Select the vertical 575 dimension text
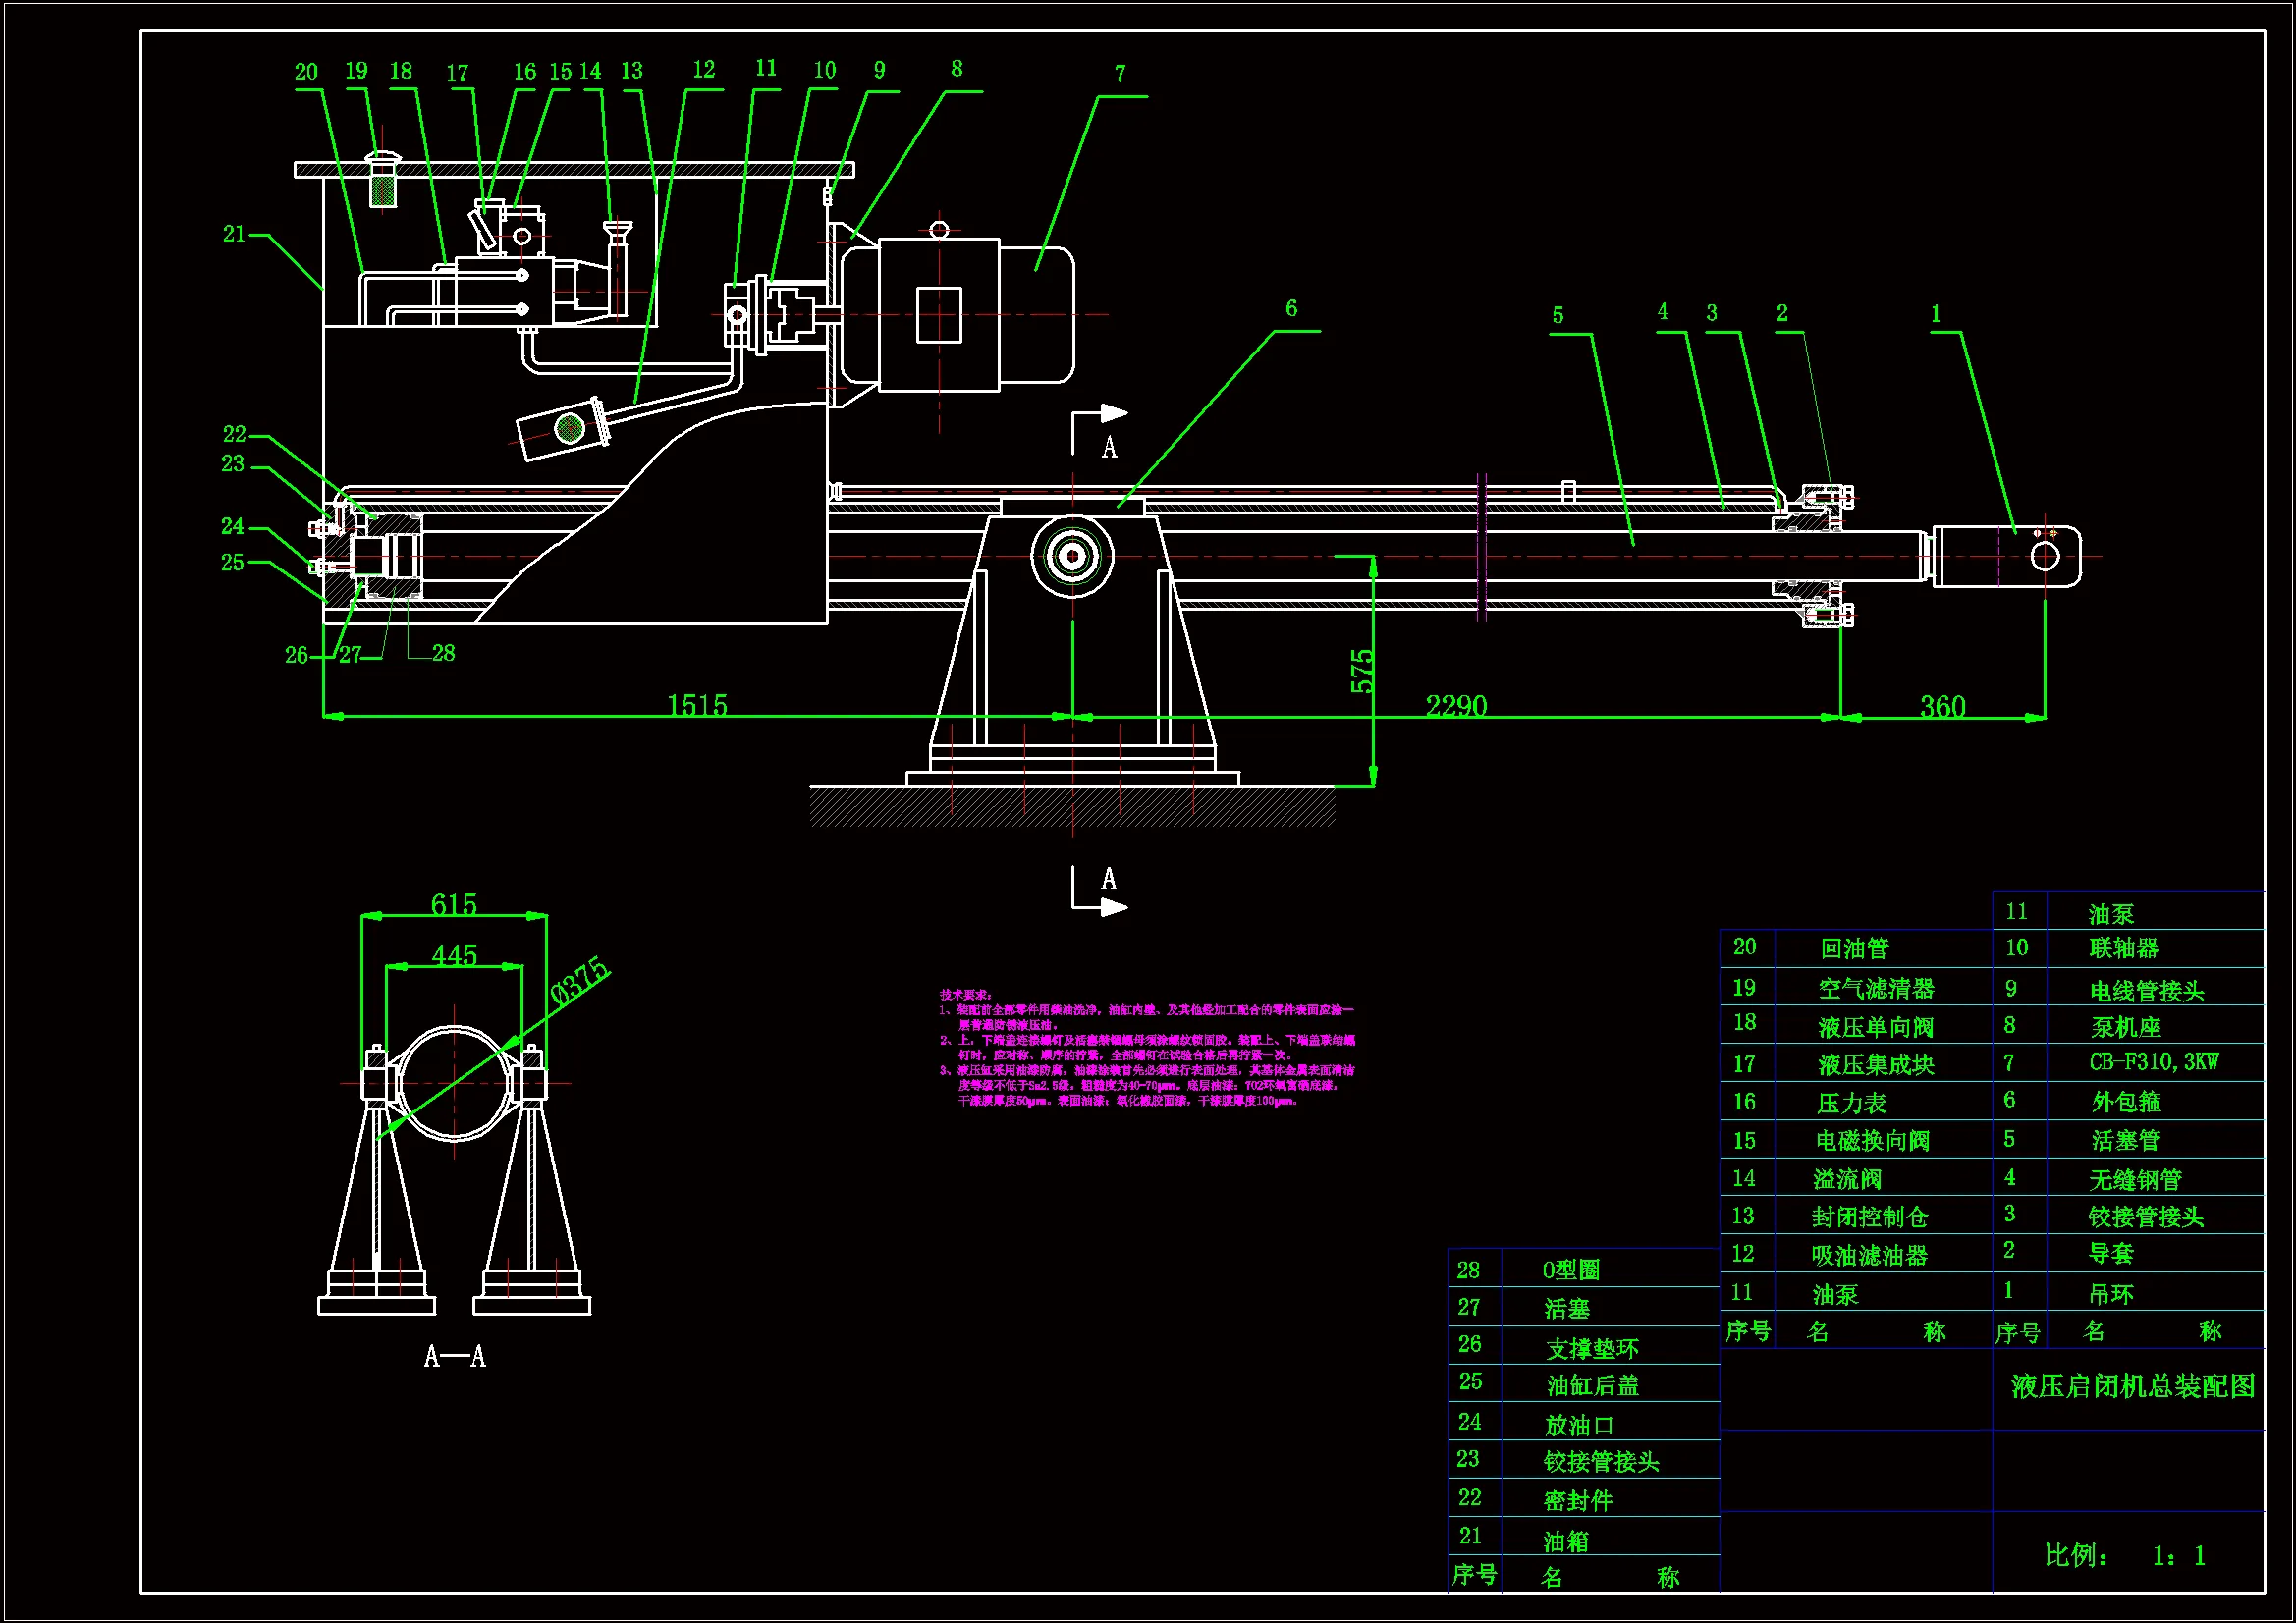This screenshot has width=2296, height=1623. pos(1362,671)
